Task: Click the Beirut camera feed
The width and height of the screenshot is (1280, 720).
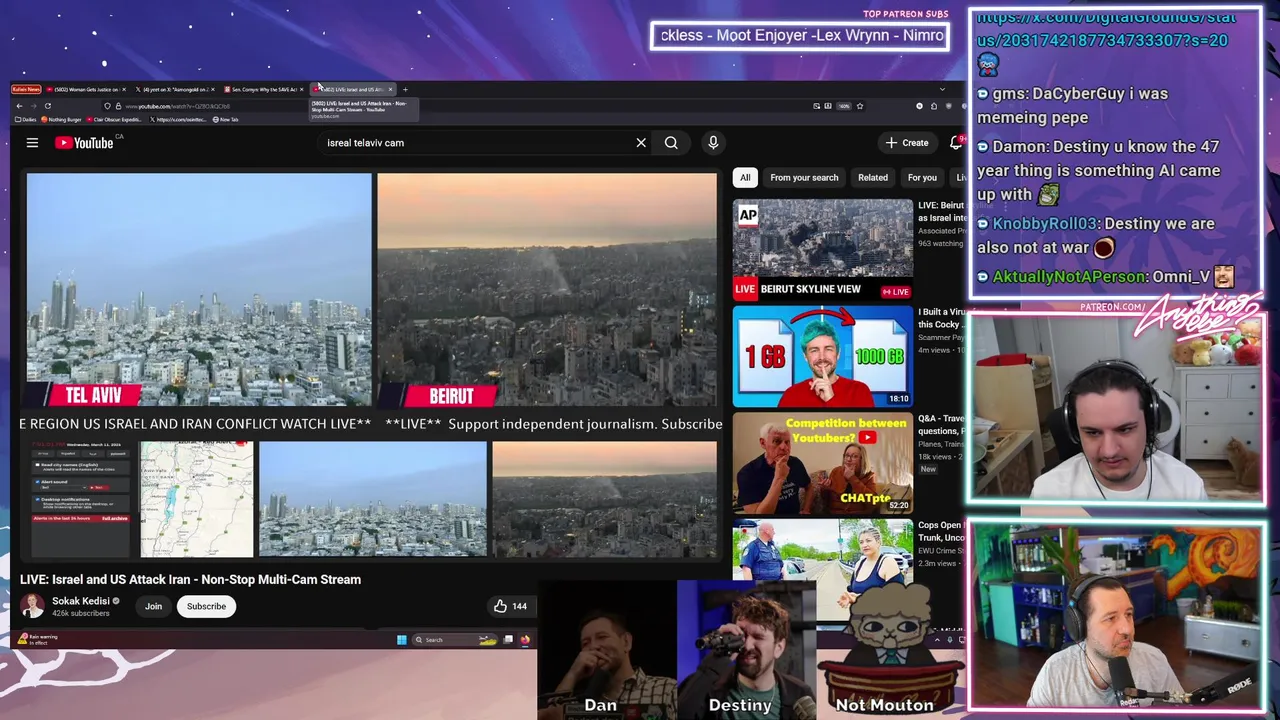Action: click(x=547, y=290)
